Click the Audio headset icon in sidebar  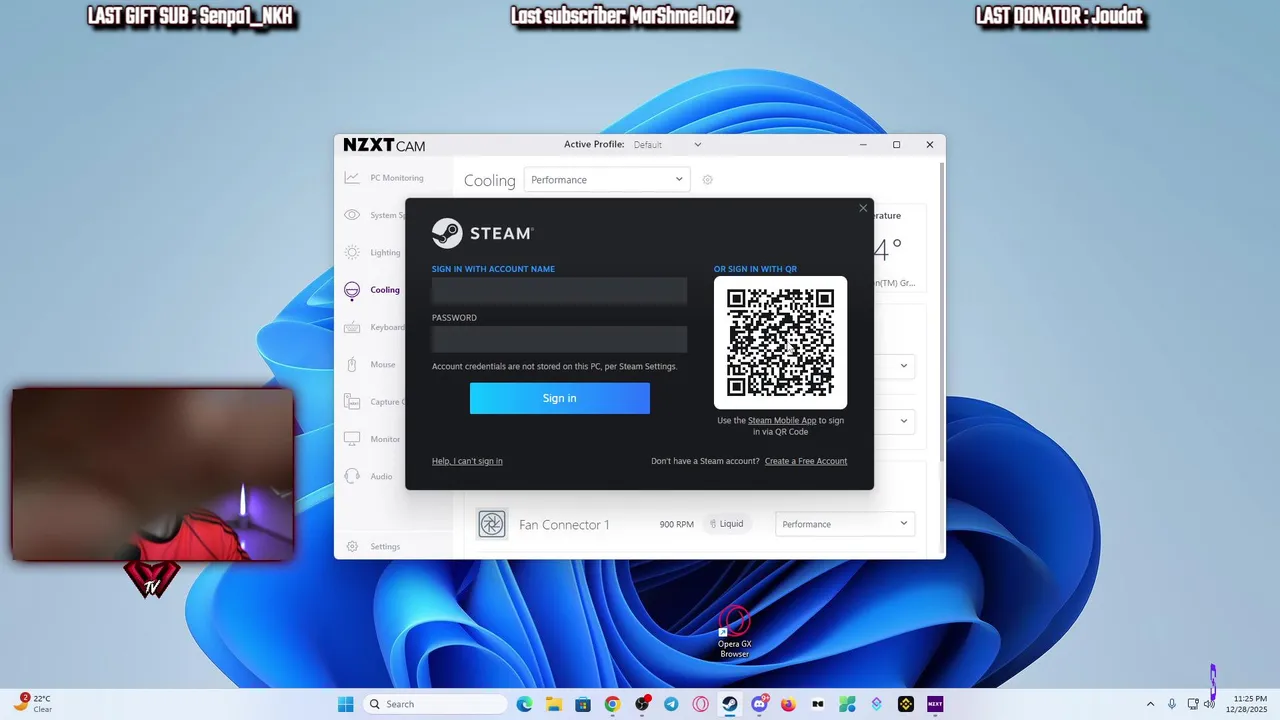coord(352,476)
